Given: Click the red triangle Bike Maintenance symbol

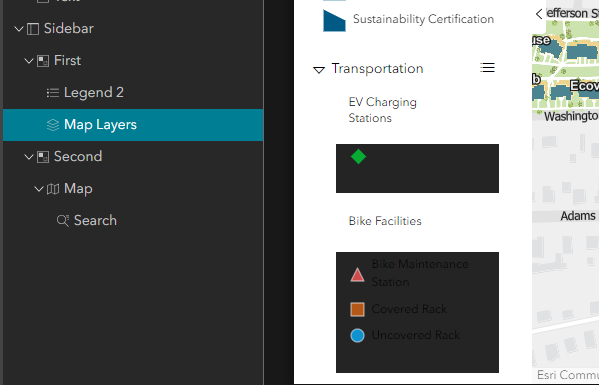Looking at the screenshot, I should point(357,275).
